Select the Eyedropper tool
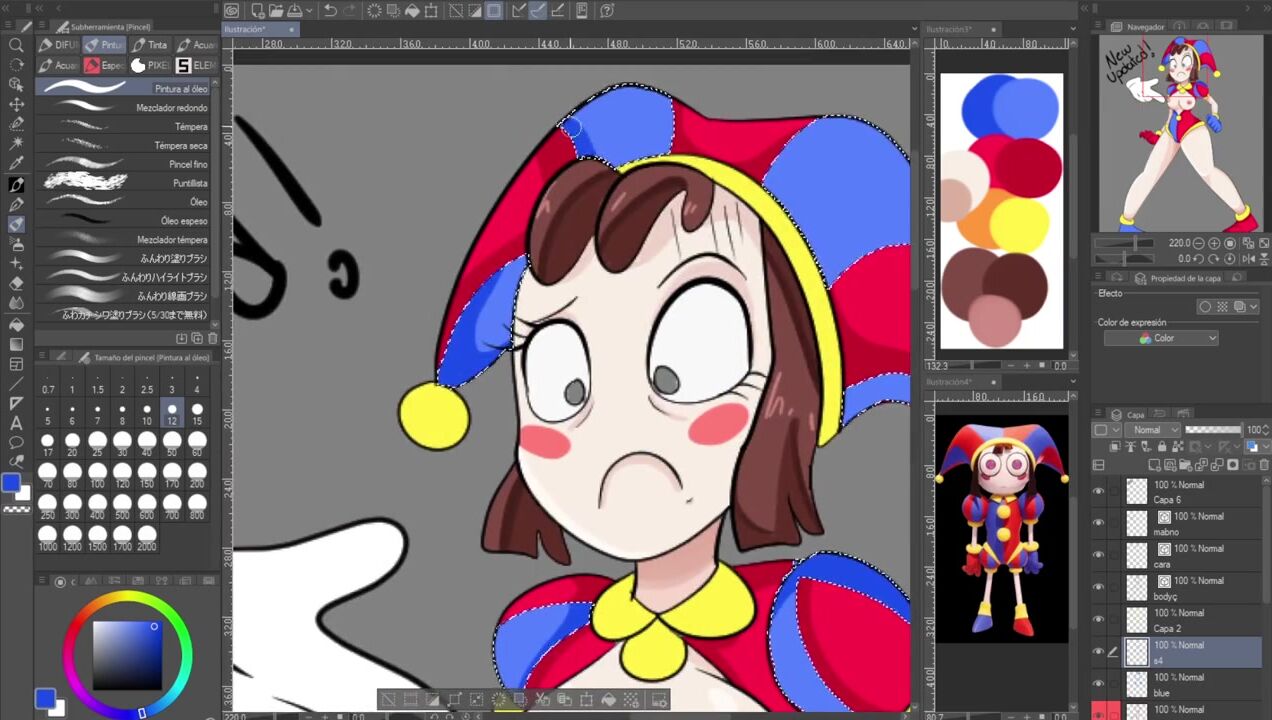The height and width of the screenshot is (720, 1272). [16, 164]
